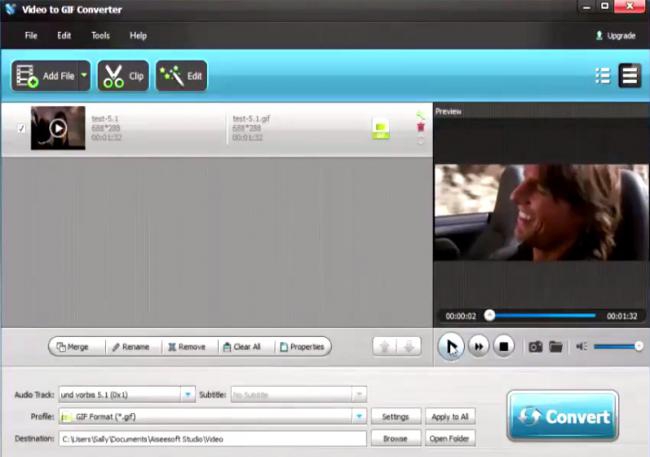This screenshot has width=650, height=457.
Task: Click the fast forward button
Action: pyautogui.click(x=478, y=346)
